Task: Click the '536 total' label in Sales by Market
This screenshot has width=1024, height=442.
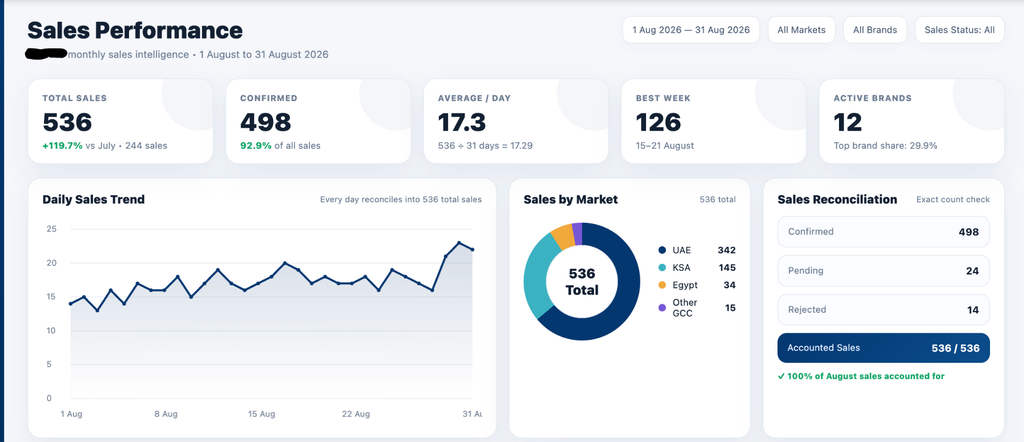Action: [x=717, y=200]
